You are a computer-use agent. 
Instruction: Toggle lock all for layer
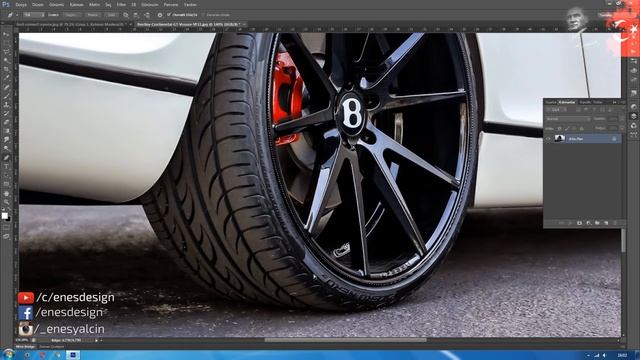pyautogui.click(x=582, y=129)
